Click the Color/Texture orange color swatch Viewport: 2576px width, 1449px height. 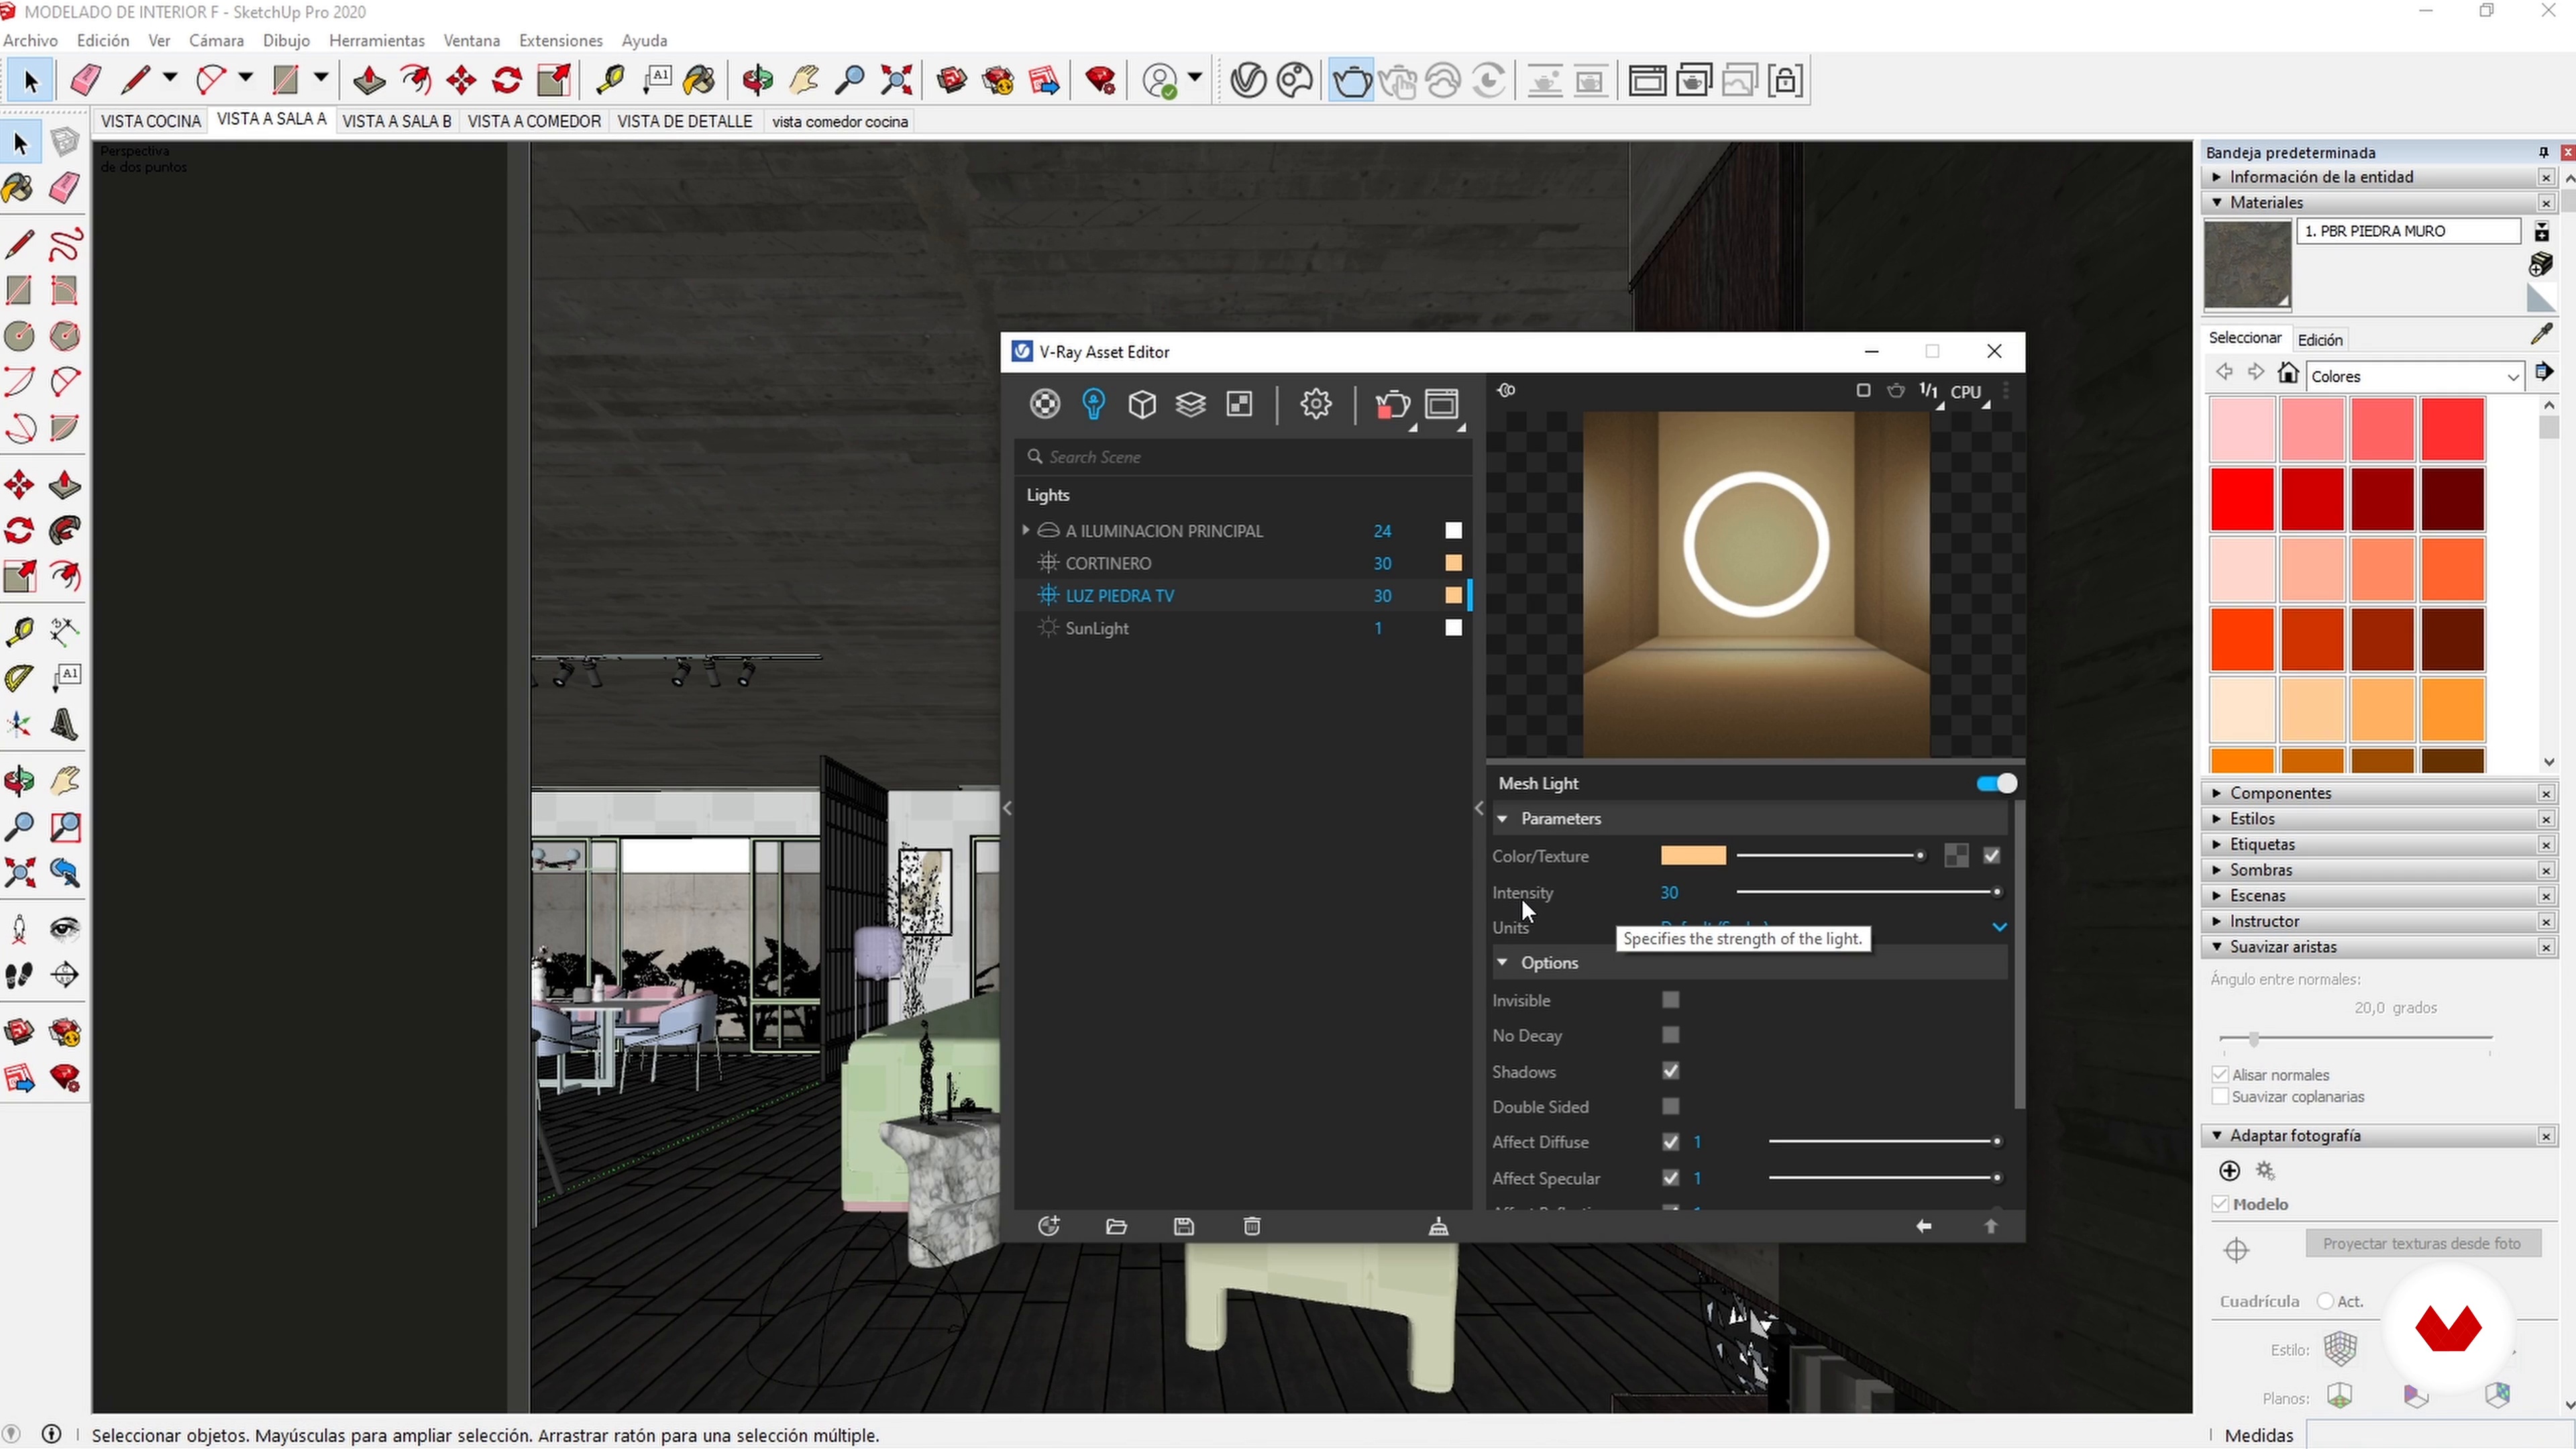click(x=1693, y=856)
